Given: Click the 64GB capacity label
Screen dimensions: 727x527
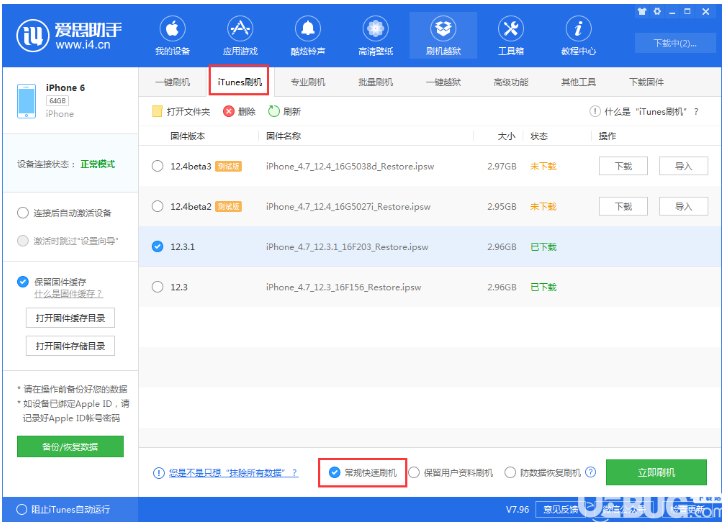Looking at the screenshot, I should pos(57,101).
